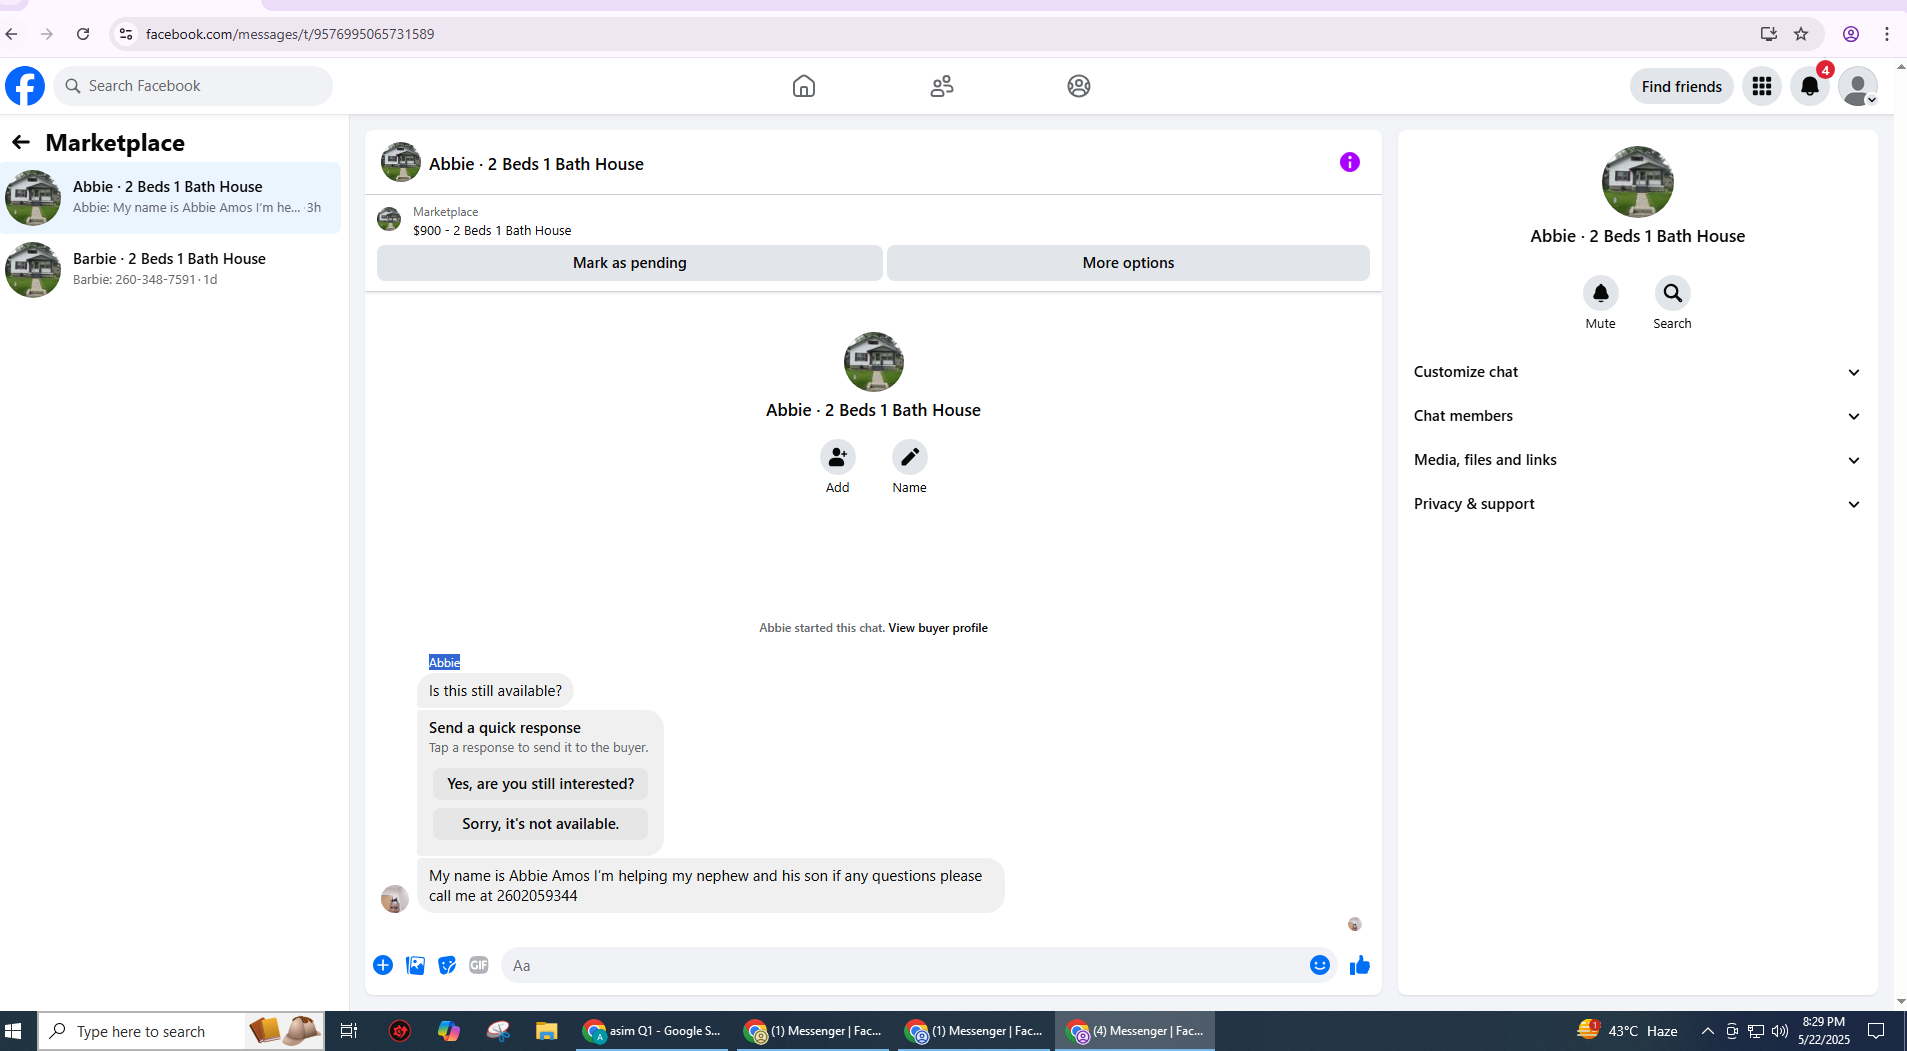This screenshot has width=1907, height=1051.
Task: Open the account profile avatar menu
Action: (x=1858, y=86)
